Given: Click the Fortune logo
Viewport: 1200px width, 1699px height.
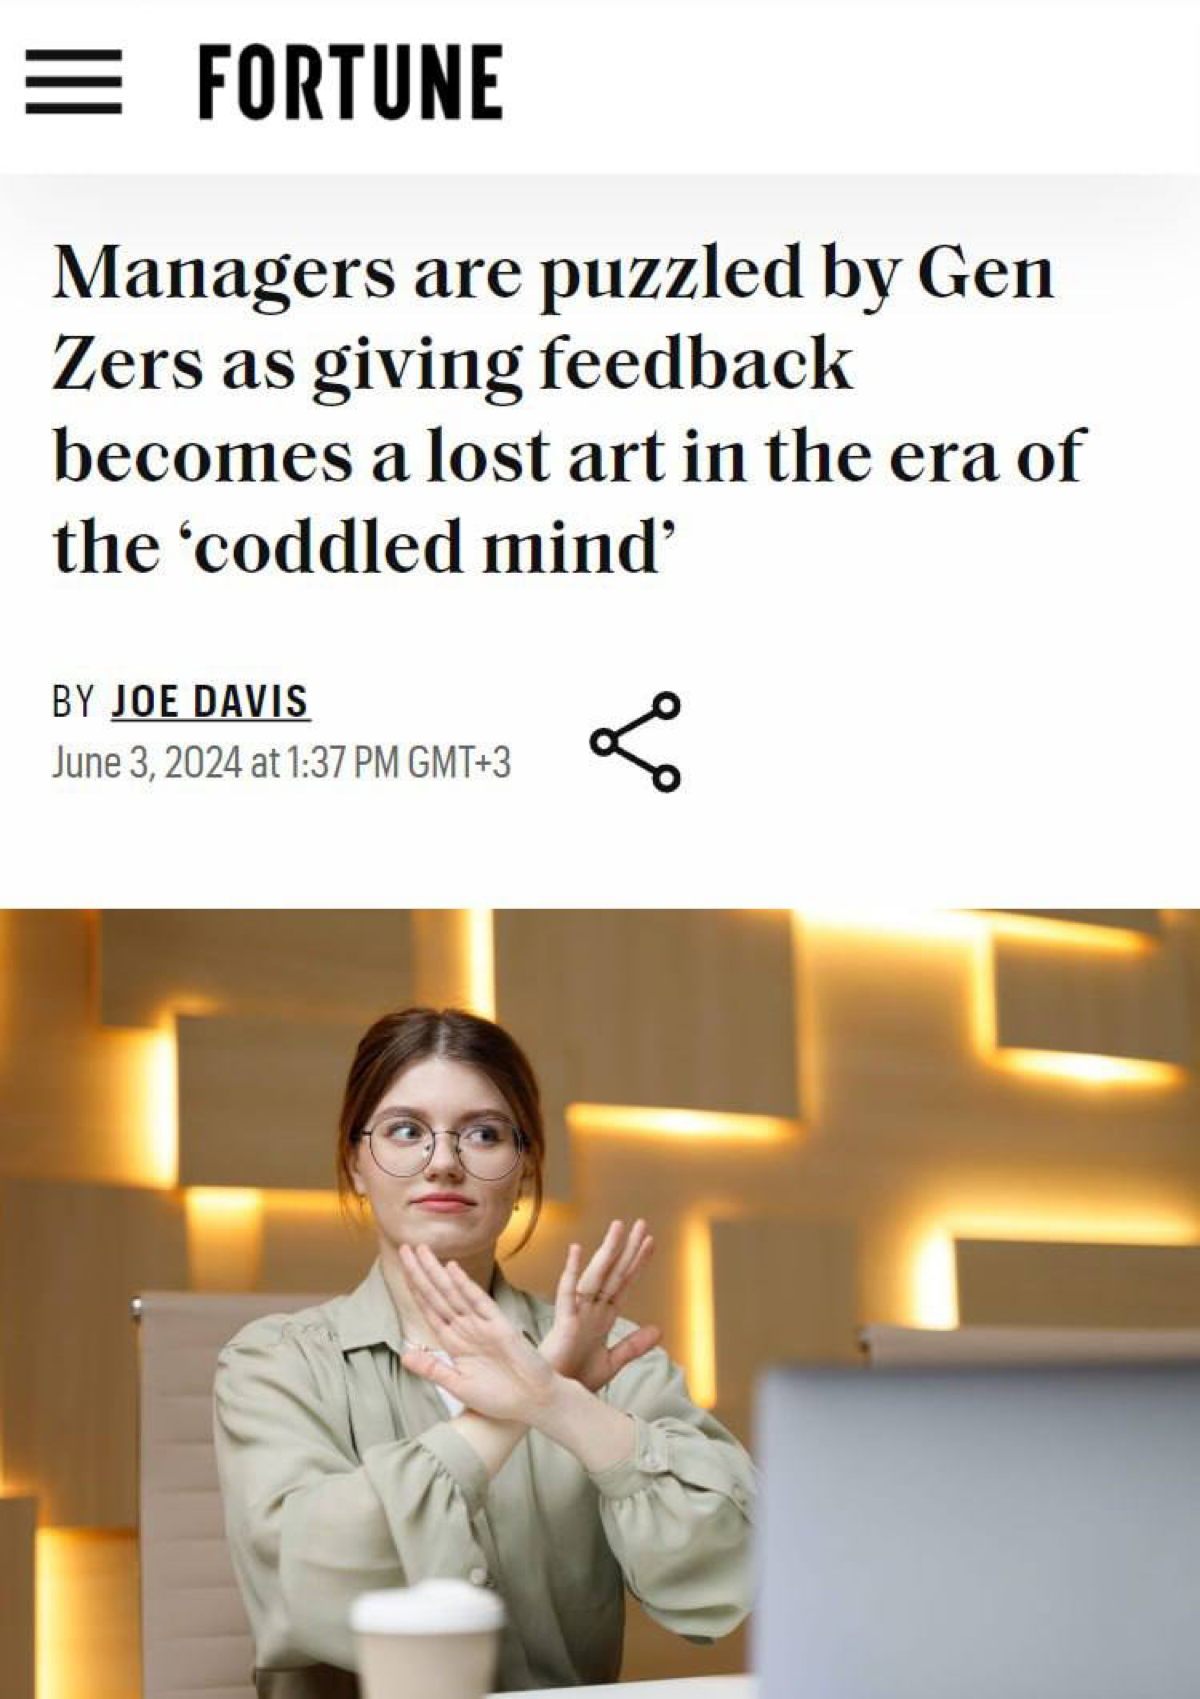Looking at the screenshot, I should [x=350, y=82].
